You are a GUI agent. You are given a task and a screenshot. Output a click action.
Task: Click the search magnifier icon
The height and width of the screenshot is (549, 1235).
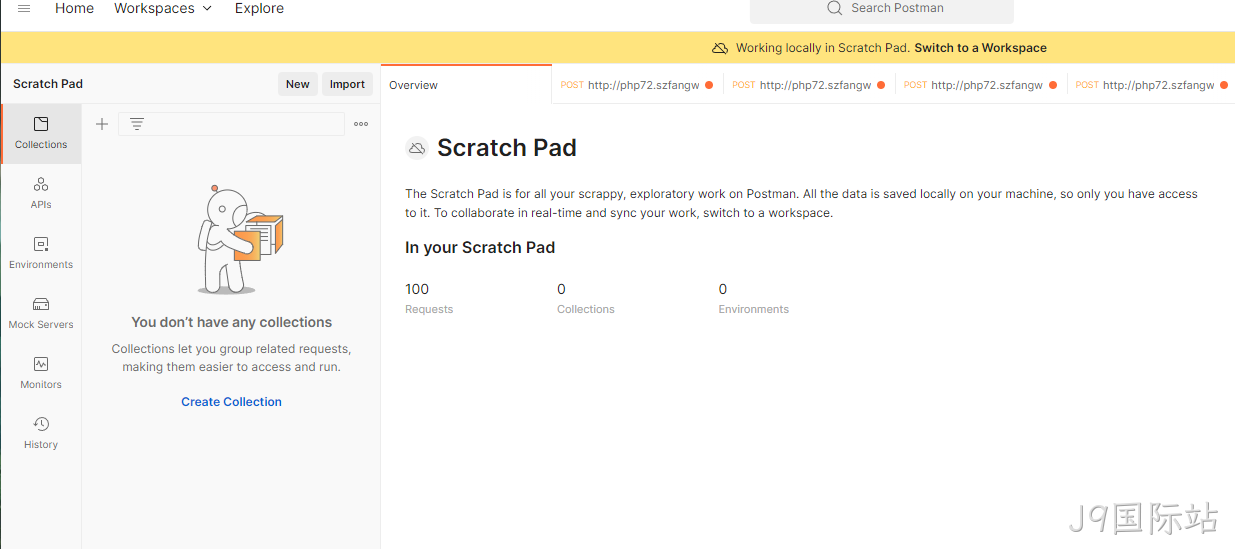tap(834, 8)
